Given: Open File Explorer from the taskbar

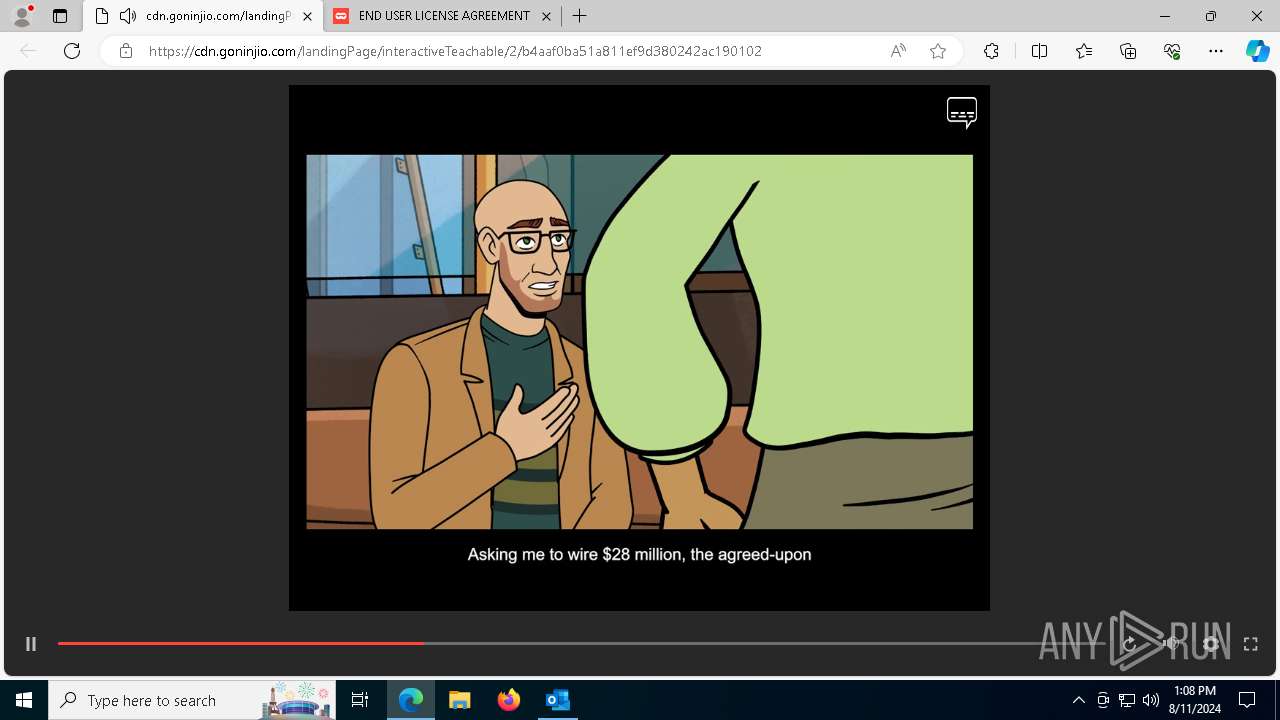Looking at the screenshot, I should coord(459,700).
